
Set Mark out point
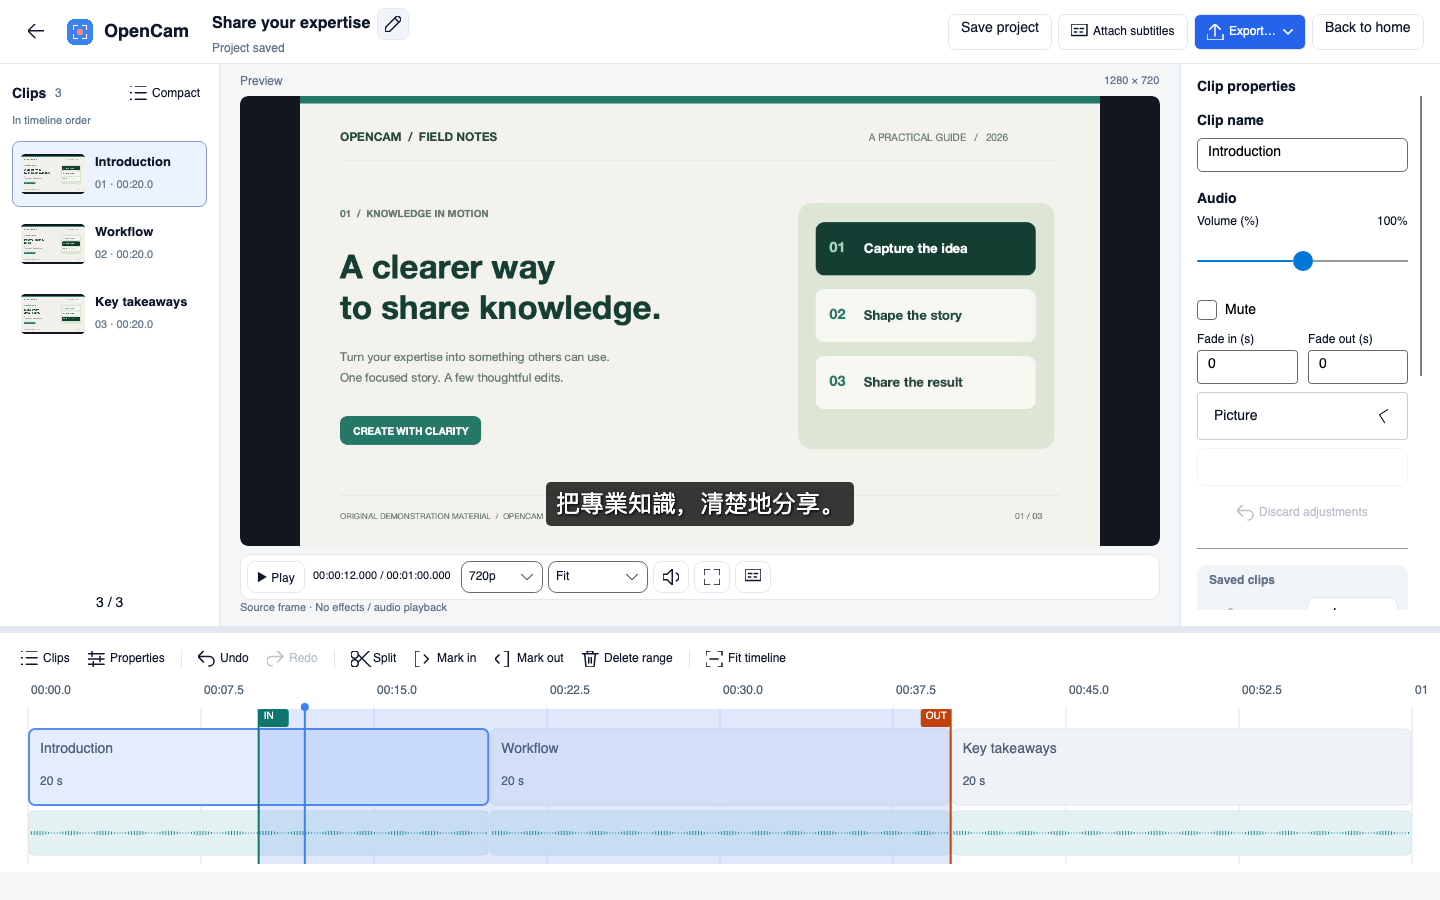[529, 658]
